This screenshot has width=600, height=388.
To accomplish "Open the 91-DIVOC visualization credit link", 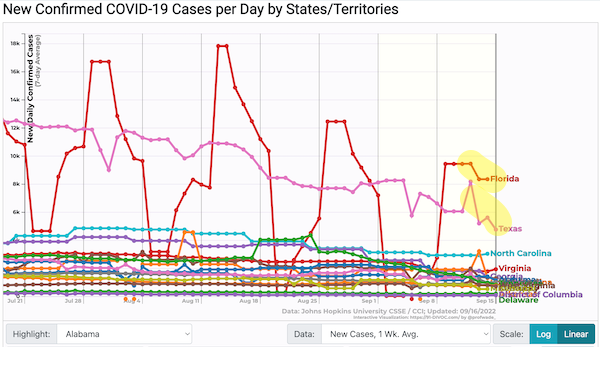I will 424,317.
